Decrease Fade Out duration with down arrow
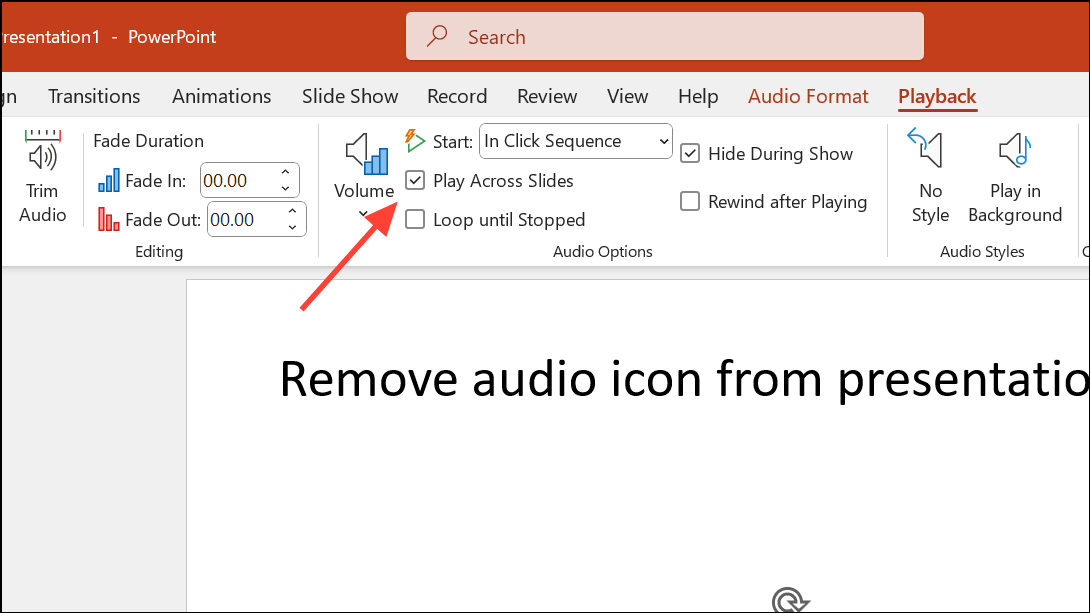This screenshot has height=613, width=1090. (x=292, y=227)
